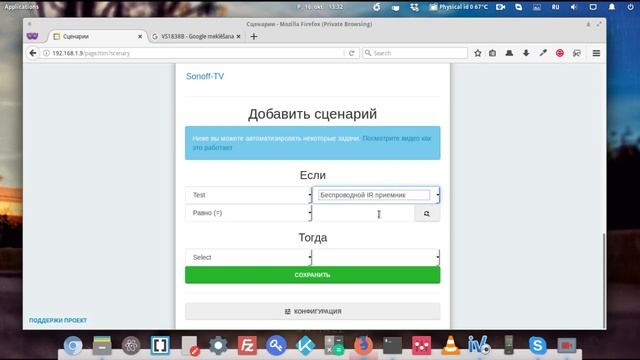Open the Applications menu in top panel
Viewport: 640px width, 360px height.
[x=21, y=7]
